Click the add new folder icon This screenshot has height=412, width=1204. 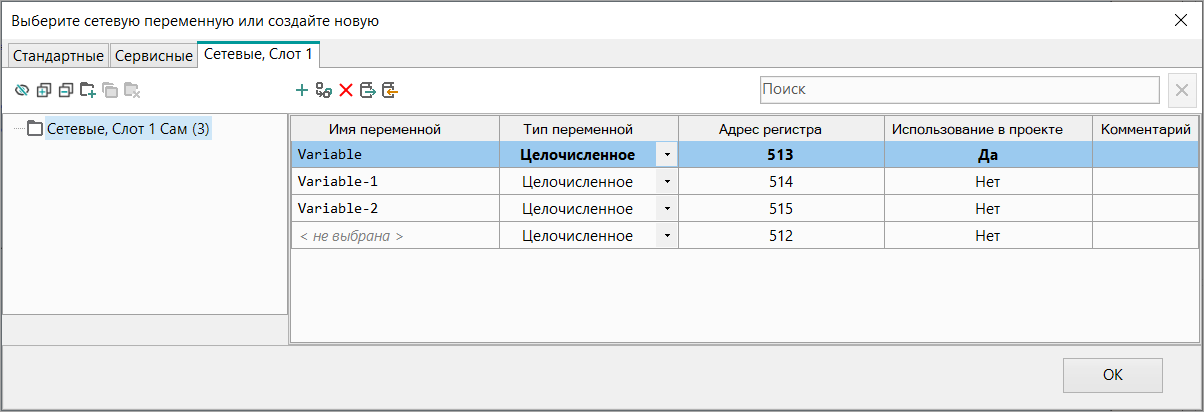click(x=88, y=91)
